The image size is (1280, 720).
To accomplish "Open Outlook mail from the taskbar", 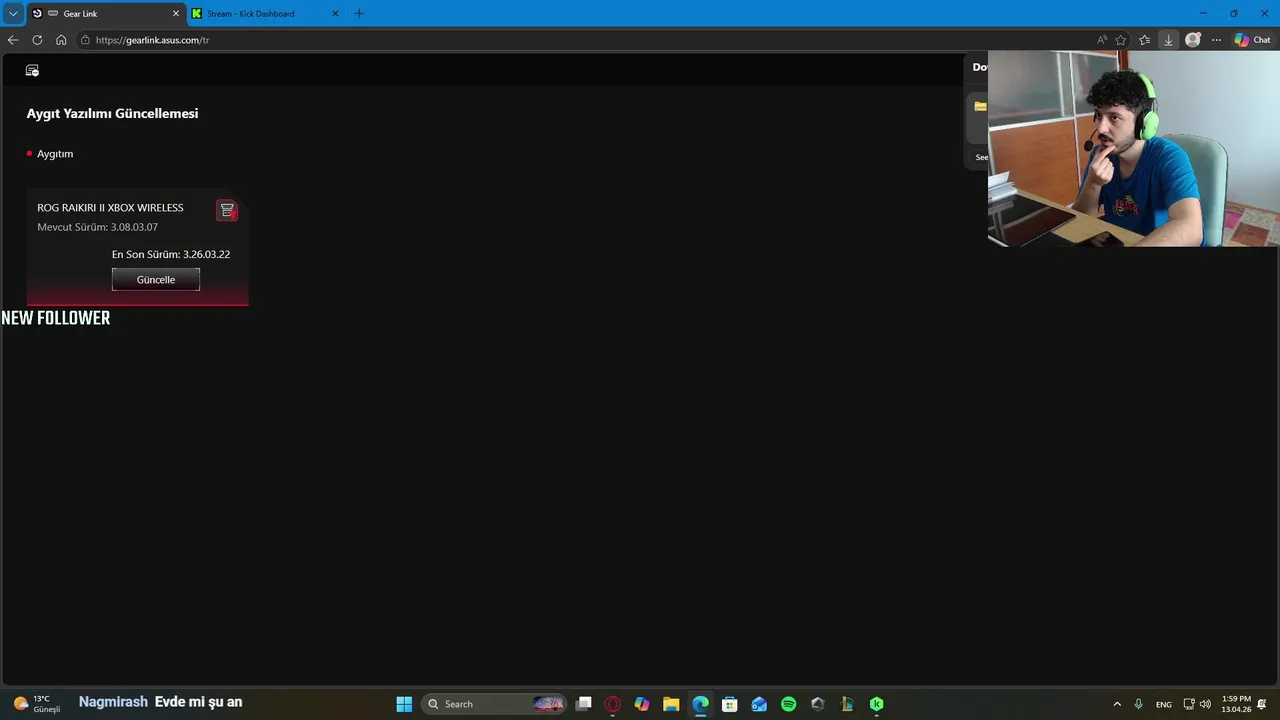I will [x=759, y=704].
